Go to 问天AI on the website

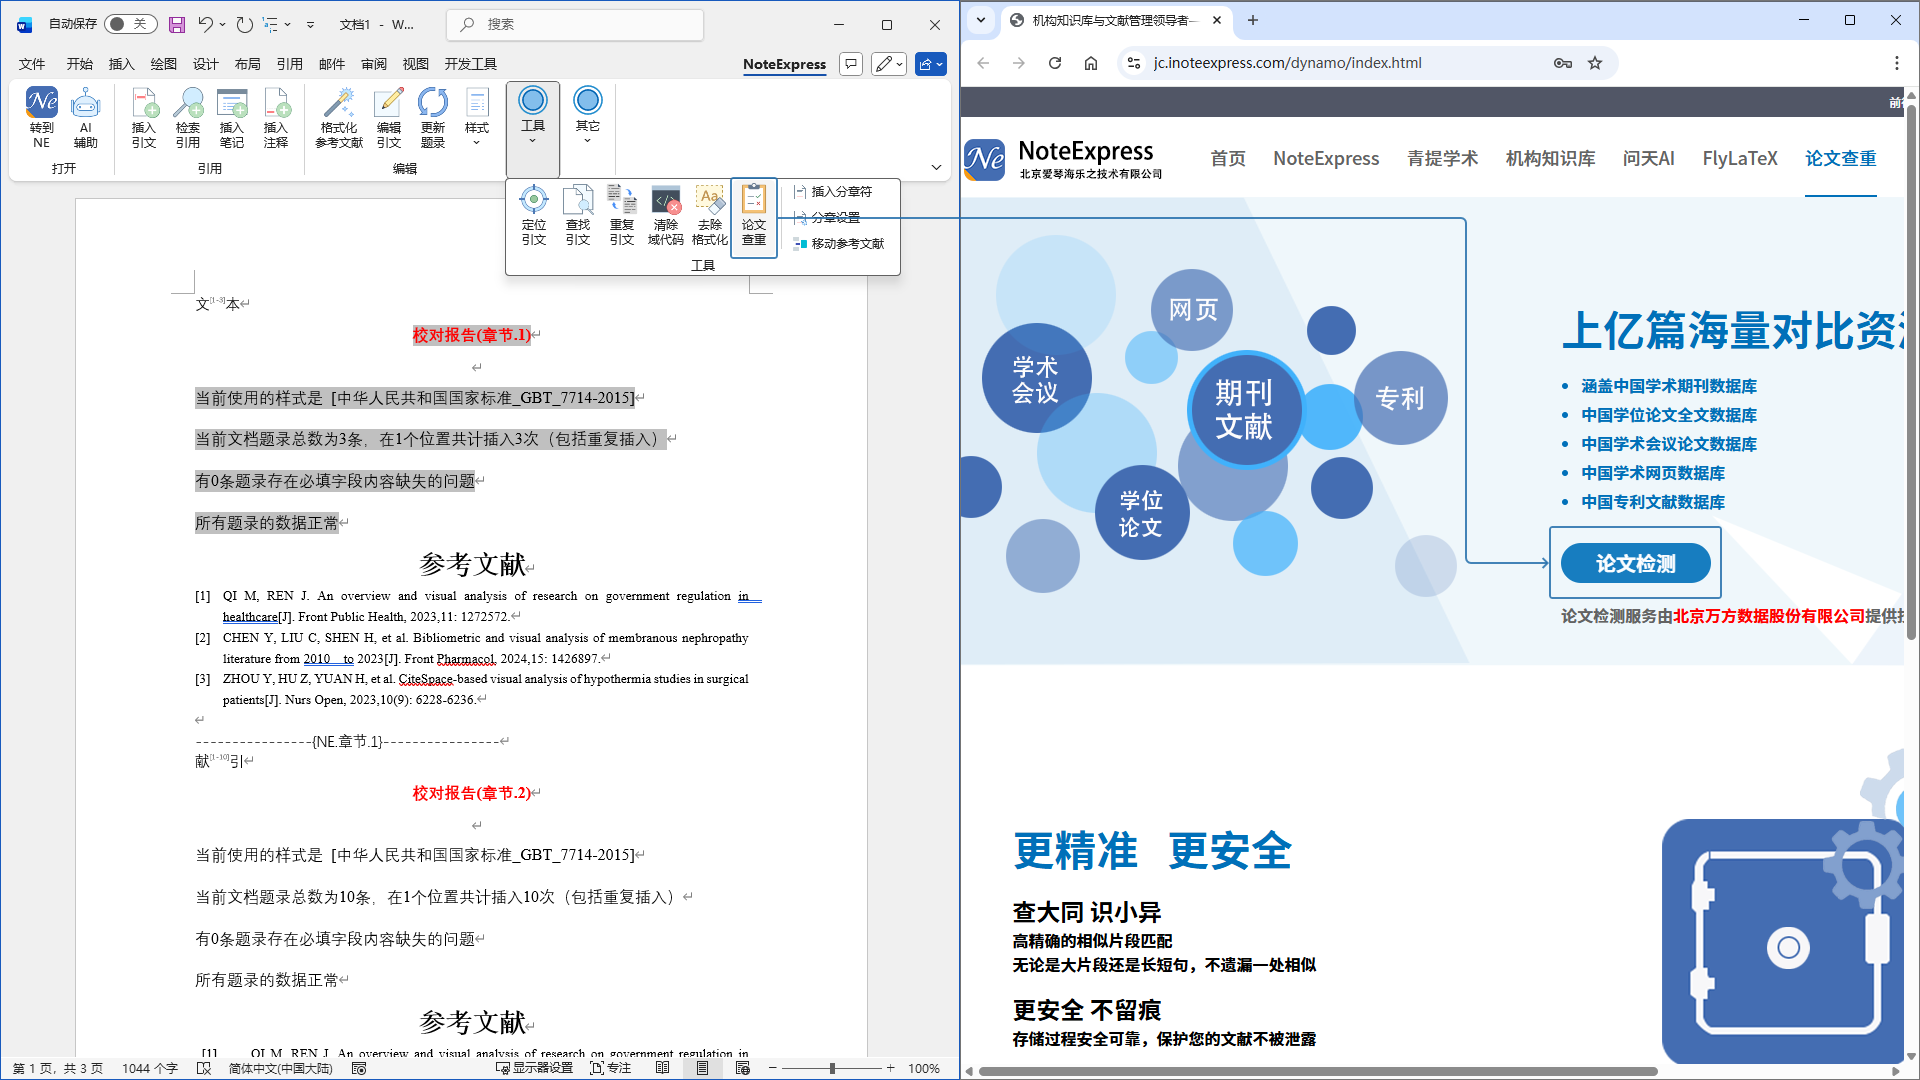(x=1649, y=158)
